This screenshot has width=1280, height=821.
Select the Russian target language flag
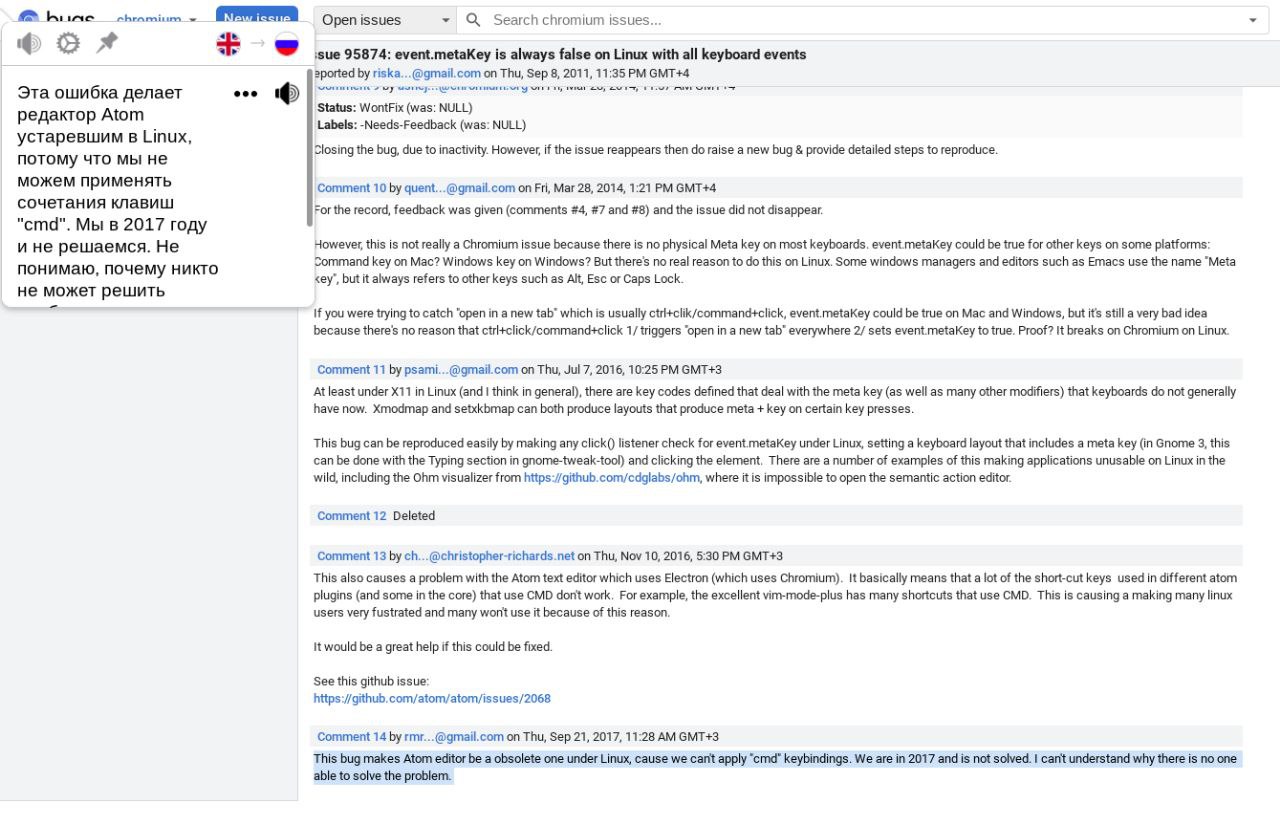click(x=287, y=43)
